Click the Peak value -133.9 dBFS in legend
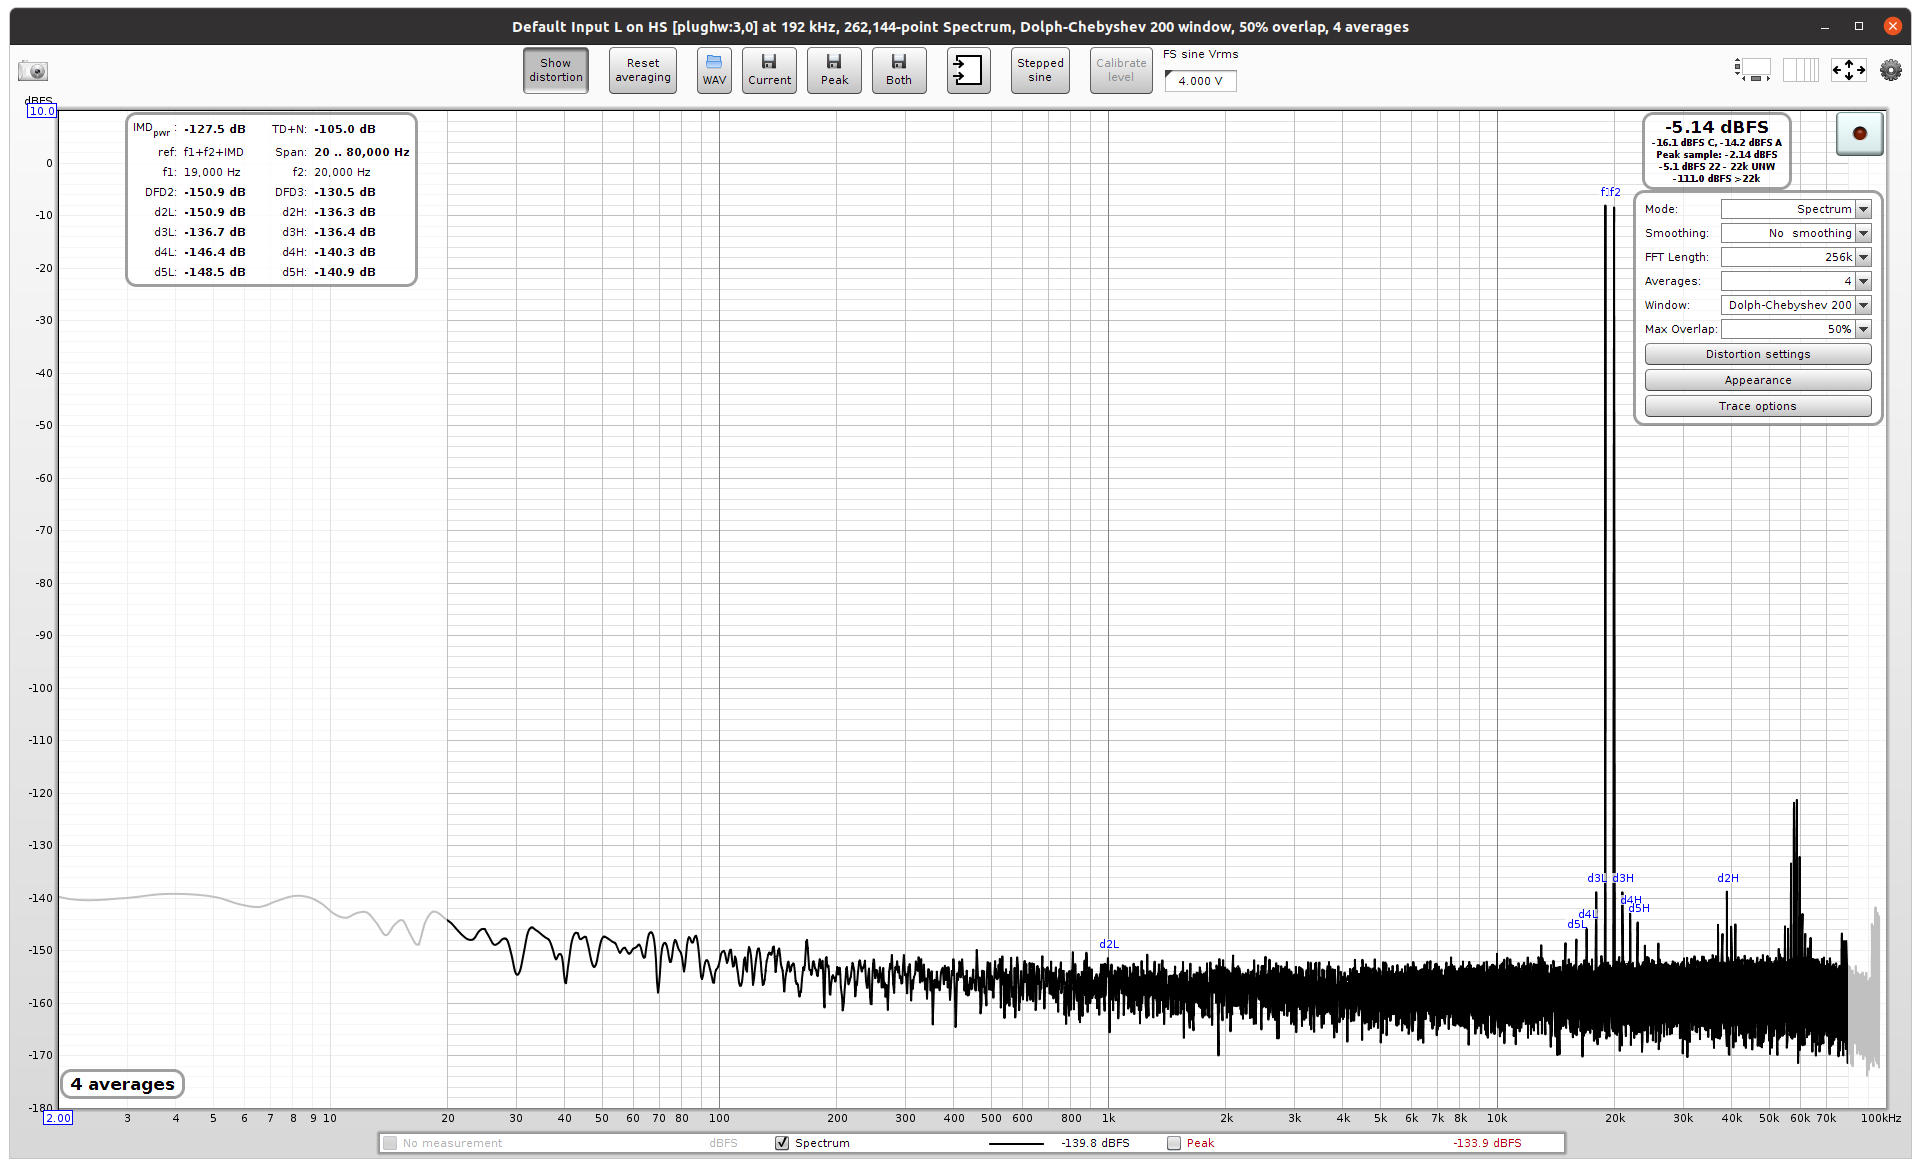Image resolution: width=1921 pixels, height=1168 pixels. click(1487, 1143)
